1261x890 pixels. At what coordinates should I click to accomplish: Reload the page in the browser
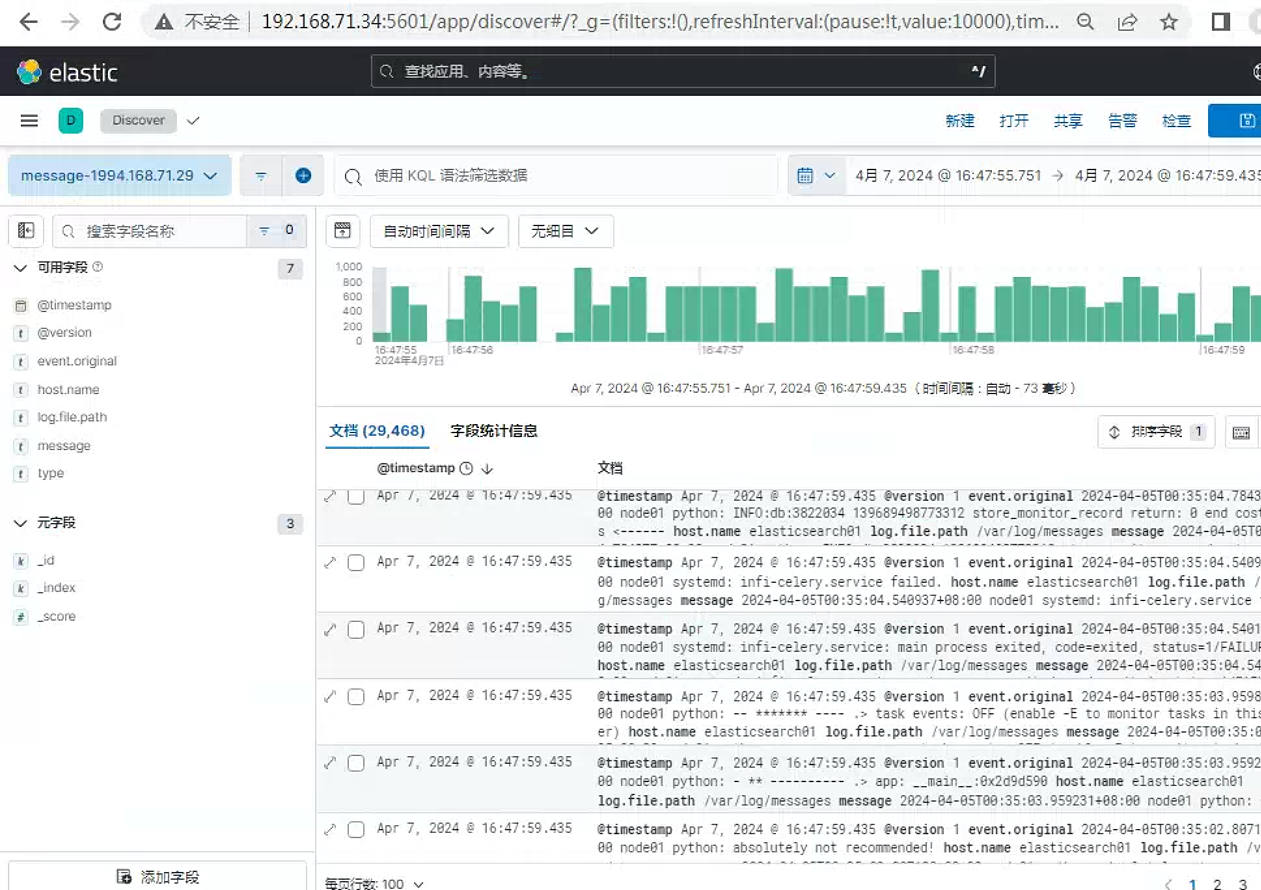tap(112, 22)
